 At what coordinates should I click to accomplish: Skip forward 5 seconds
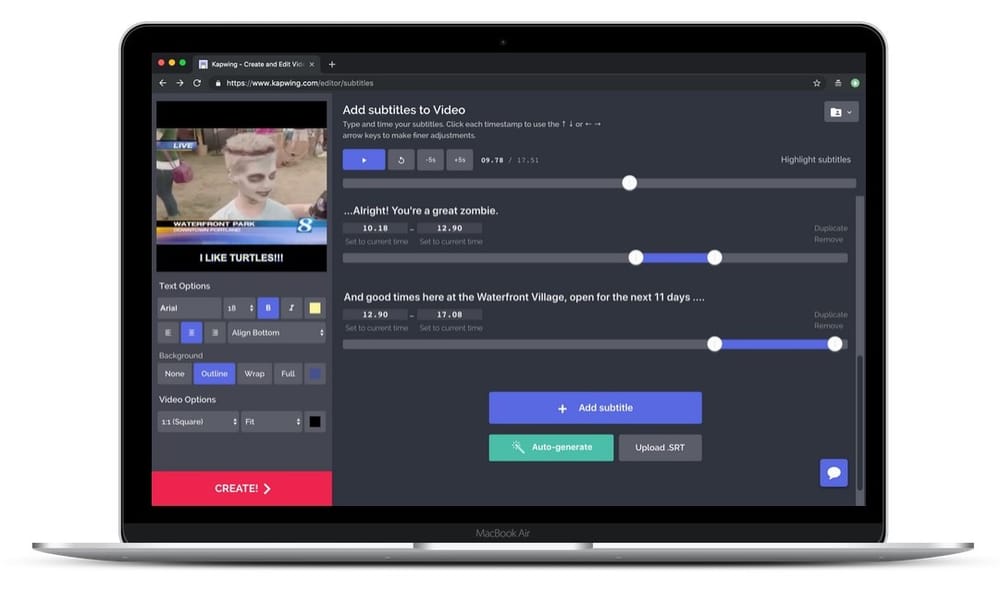(x=459, y=160)
